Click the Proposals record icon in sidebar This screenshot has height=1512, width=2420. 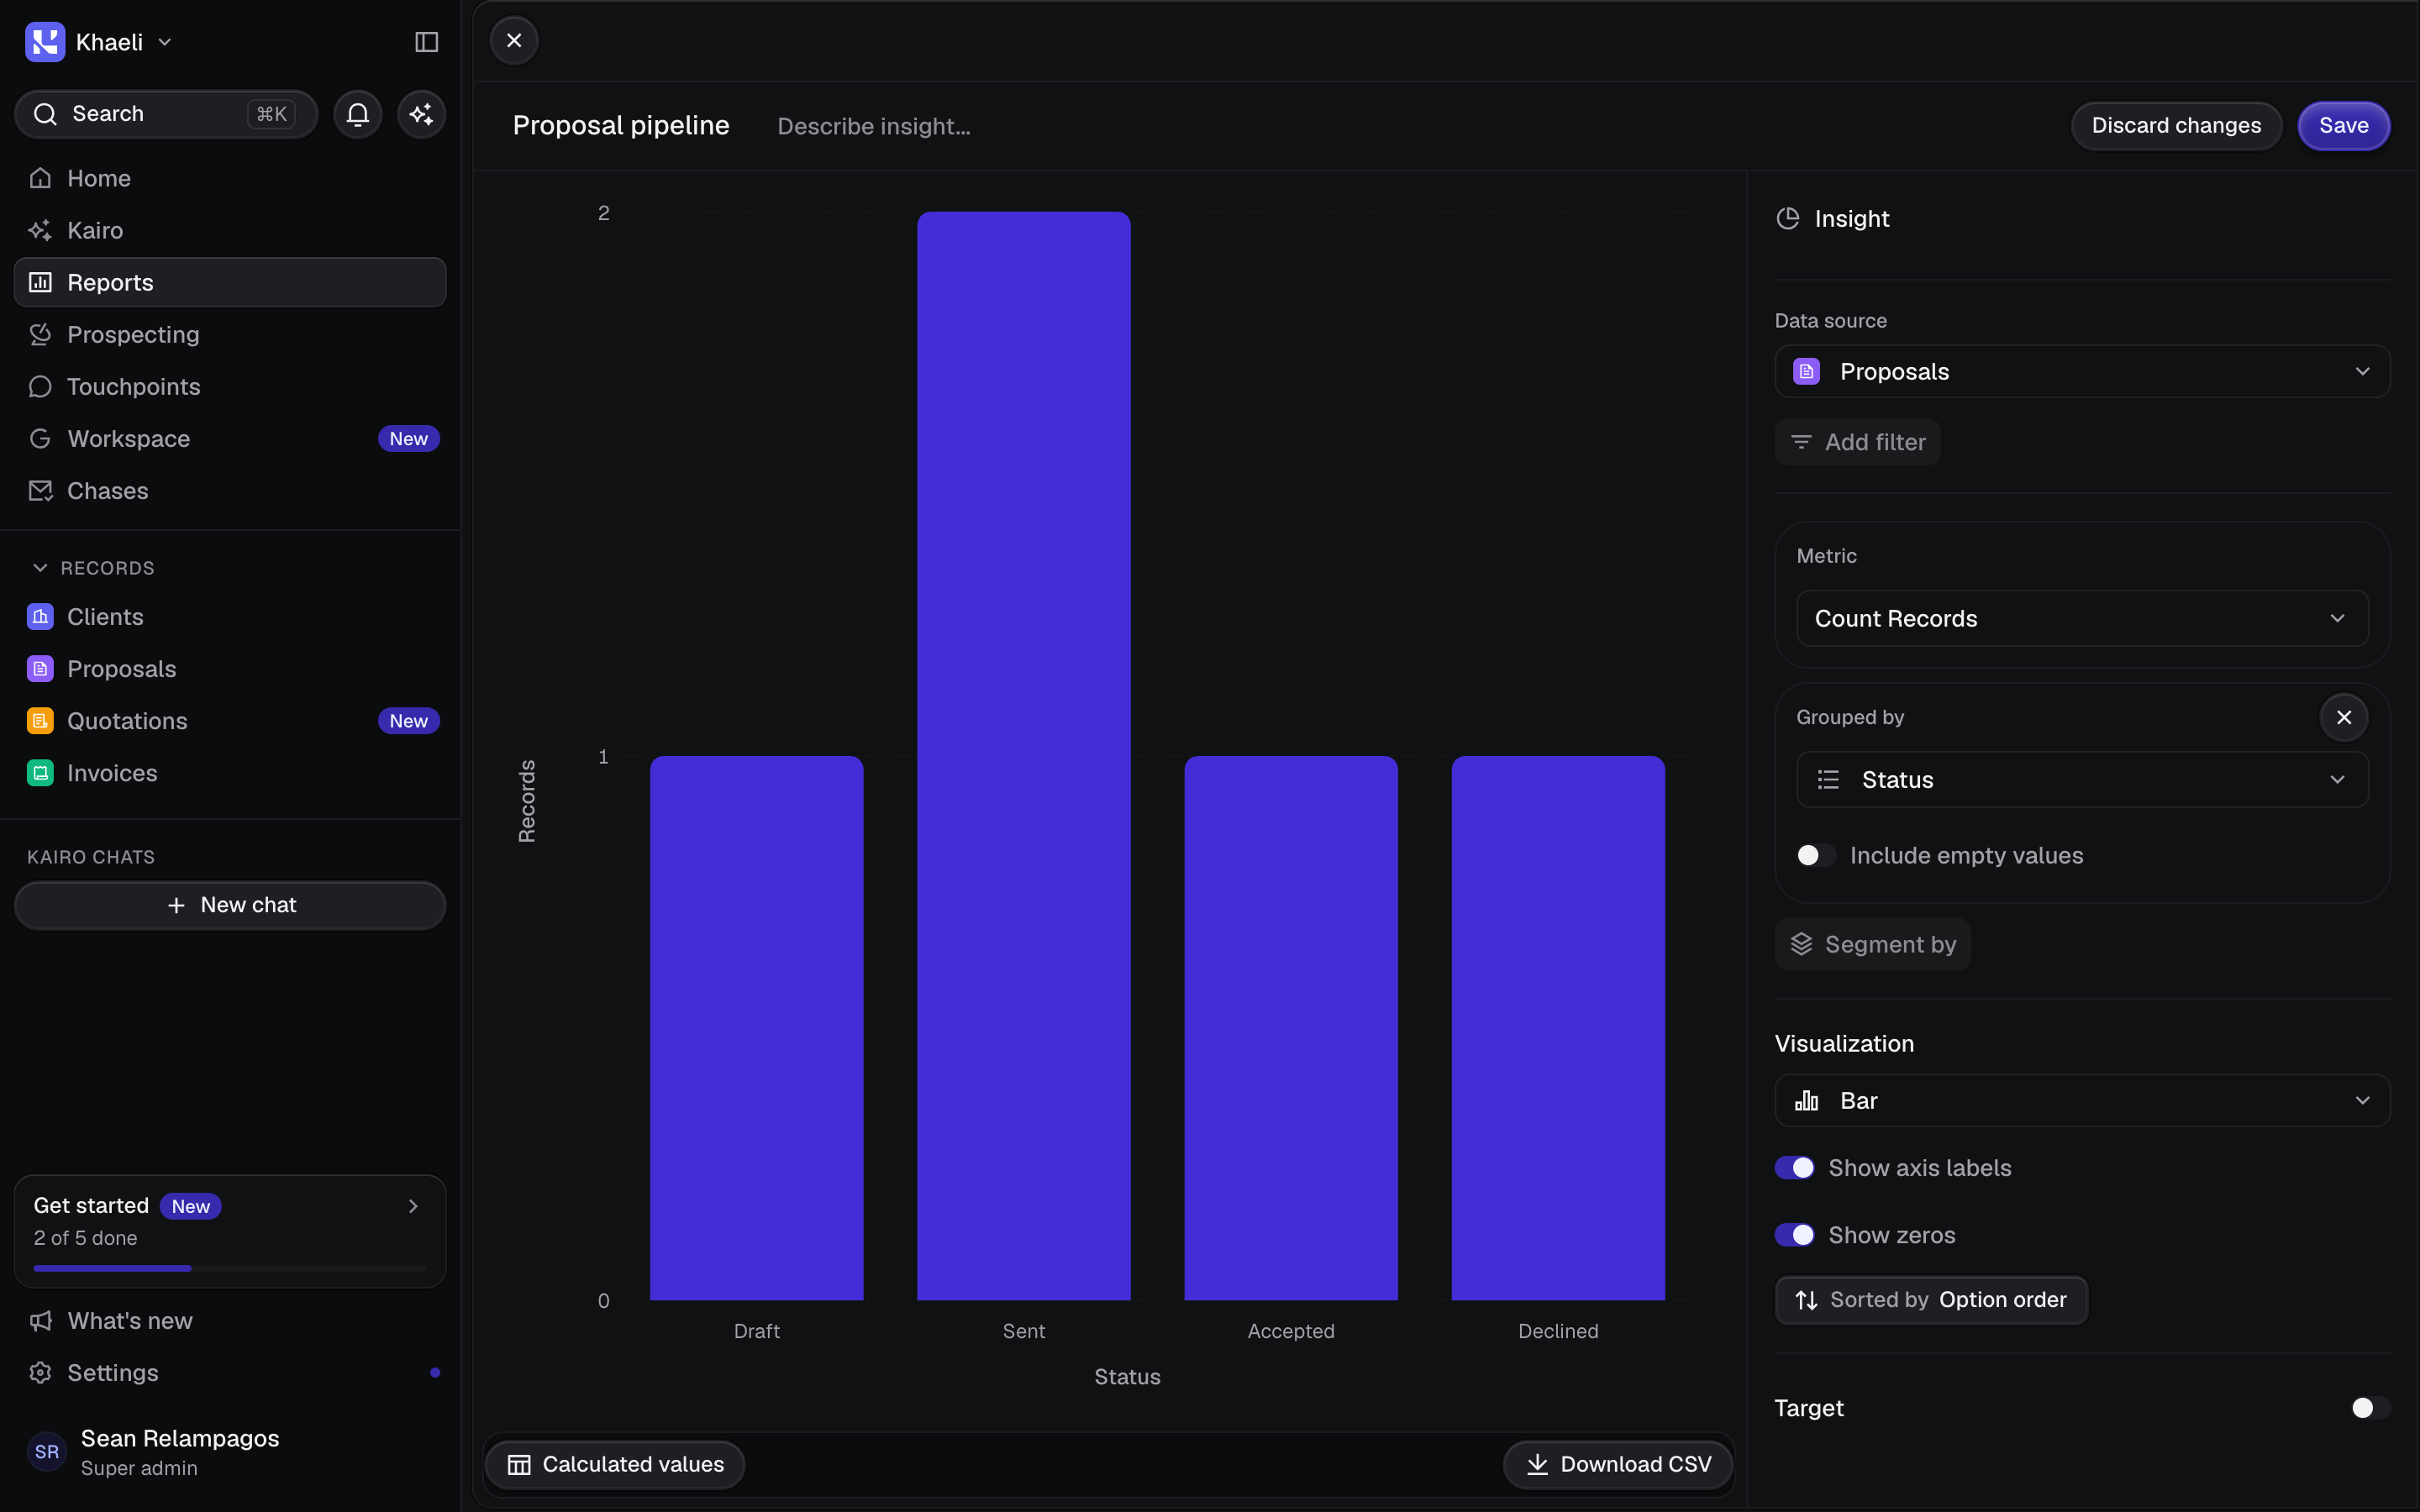coord(40,669)
